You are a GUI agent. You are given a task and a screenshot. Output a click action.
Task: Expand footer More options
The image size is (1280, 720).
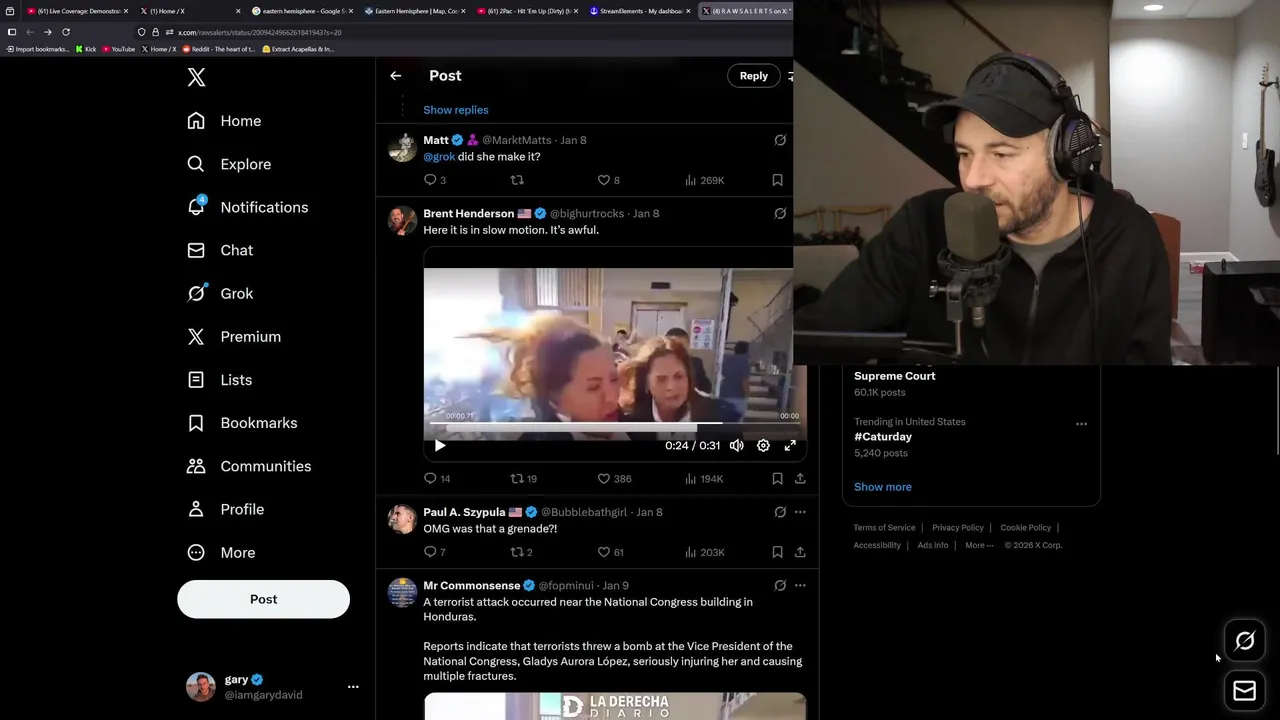tap(979, 545)
